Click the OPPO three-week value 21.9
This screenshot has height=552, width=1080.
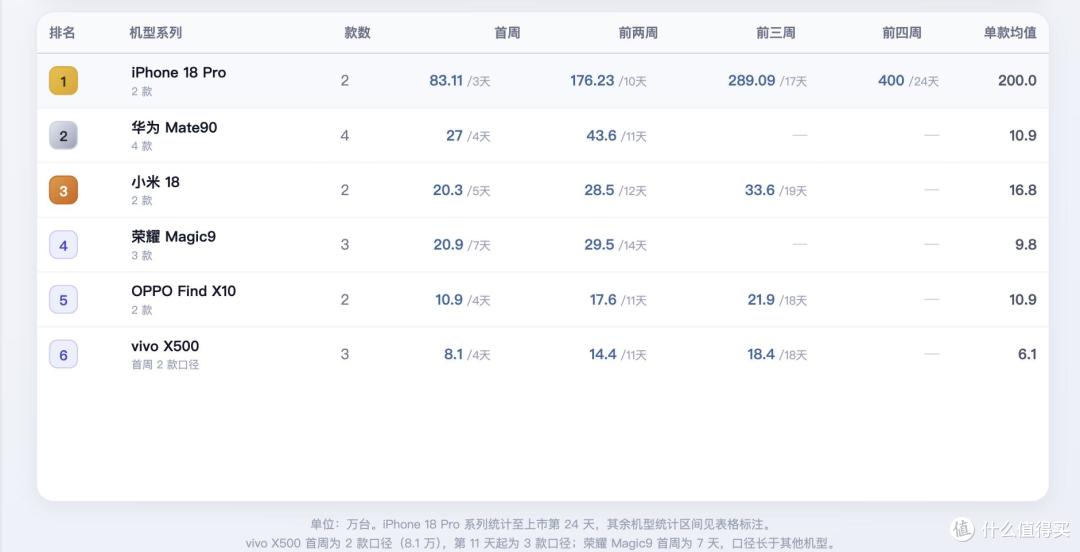[761, 300]
